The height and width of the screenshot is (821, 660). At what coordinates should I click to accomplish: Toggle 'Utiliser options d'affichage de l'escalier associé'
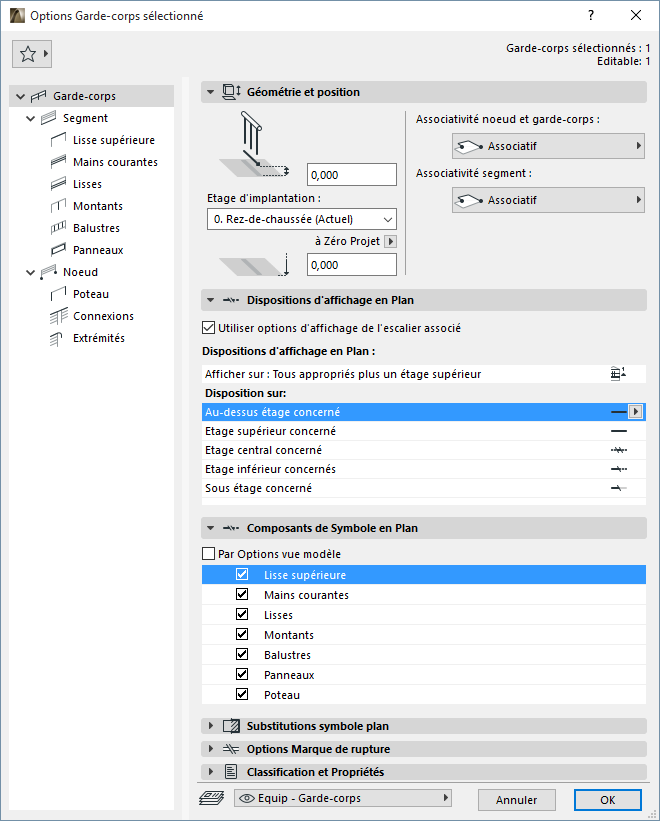[x=208, y=327]
